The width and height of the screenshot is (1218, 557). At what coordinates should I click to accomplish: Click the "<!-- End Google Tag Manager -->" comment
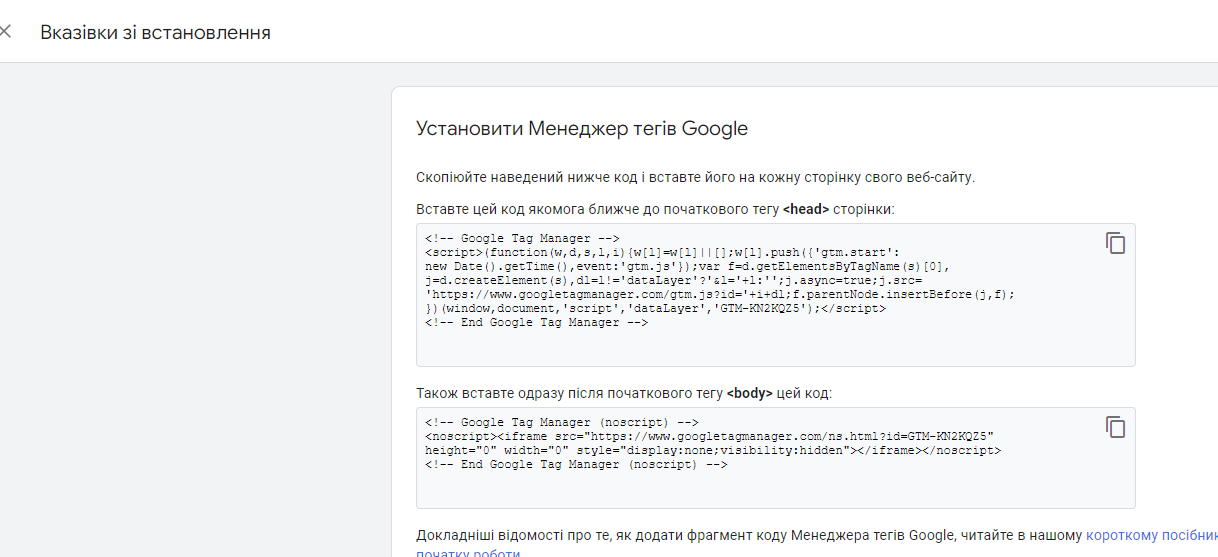536,323
